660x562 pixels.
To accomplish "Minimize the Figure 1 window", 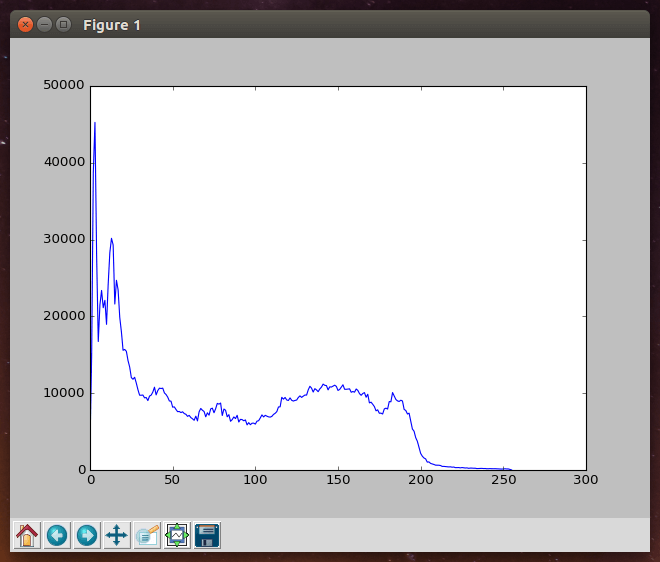I will pos(45,24).
